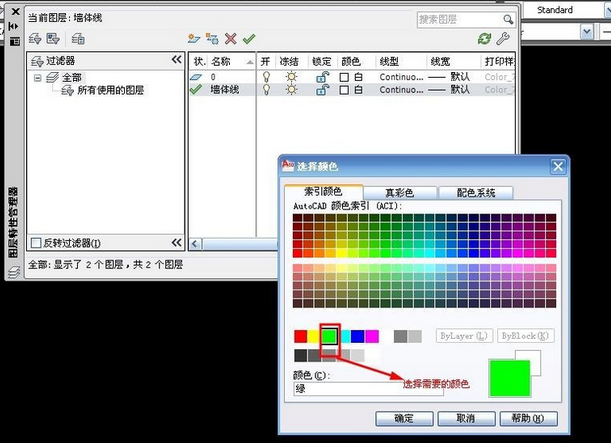Viewport: 611px width, 443px height.
Task: Click the New Layer icon
Action: click(x=194, y=38)
